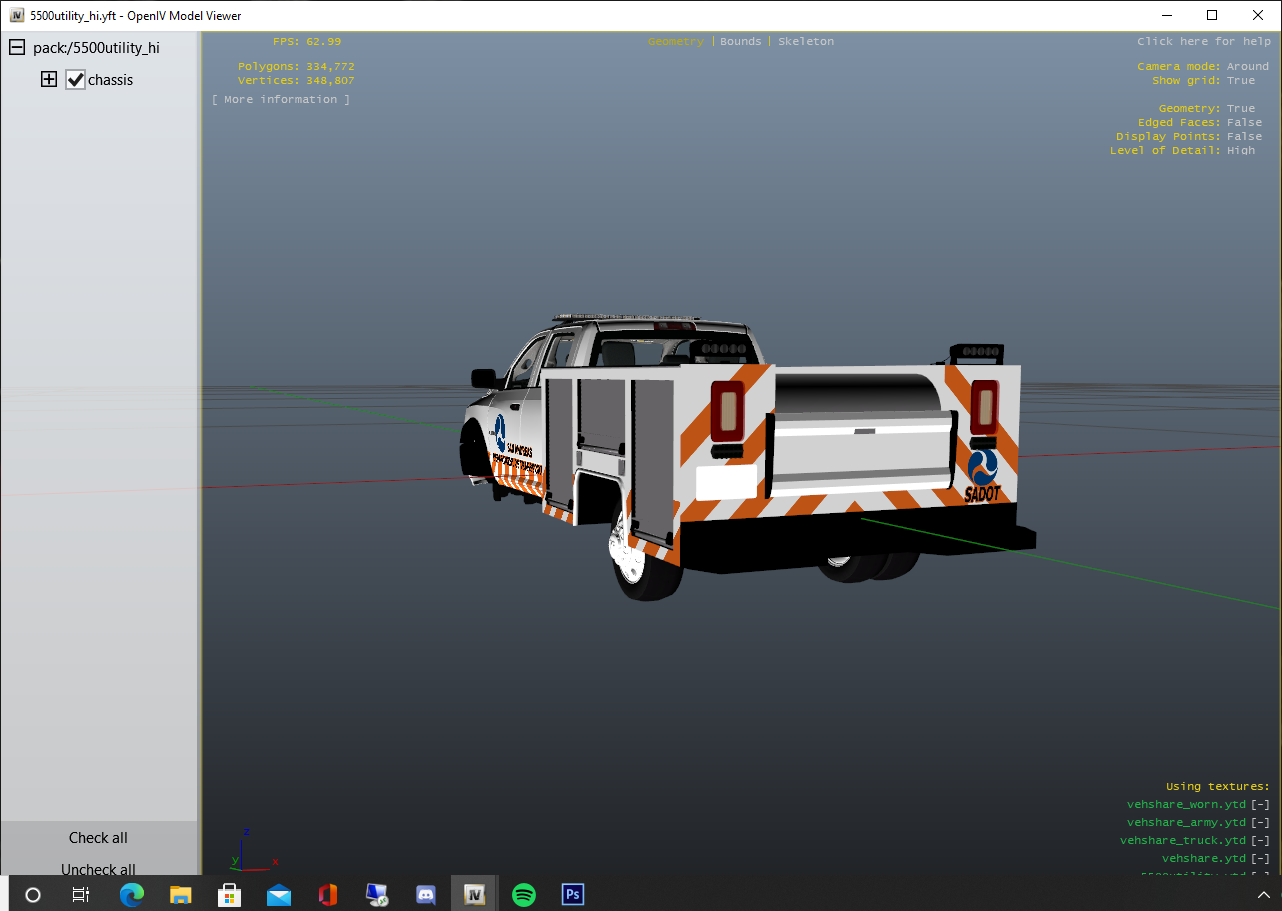Open the Mail app from the taskbar
The width and height of the screenshot is (1282, 911).
click(279, 894)
